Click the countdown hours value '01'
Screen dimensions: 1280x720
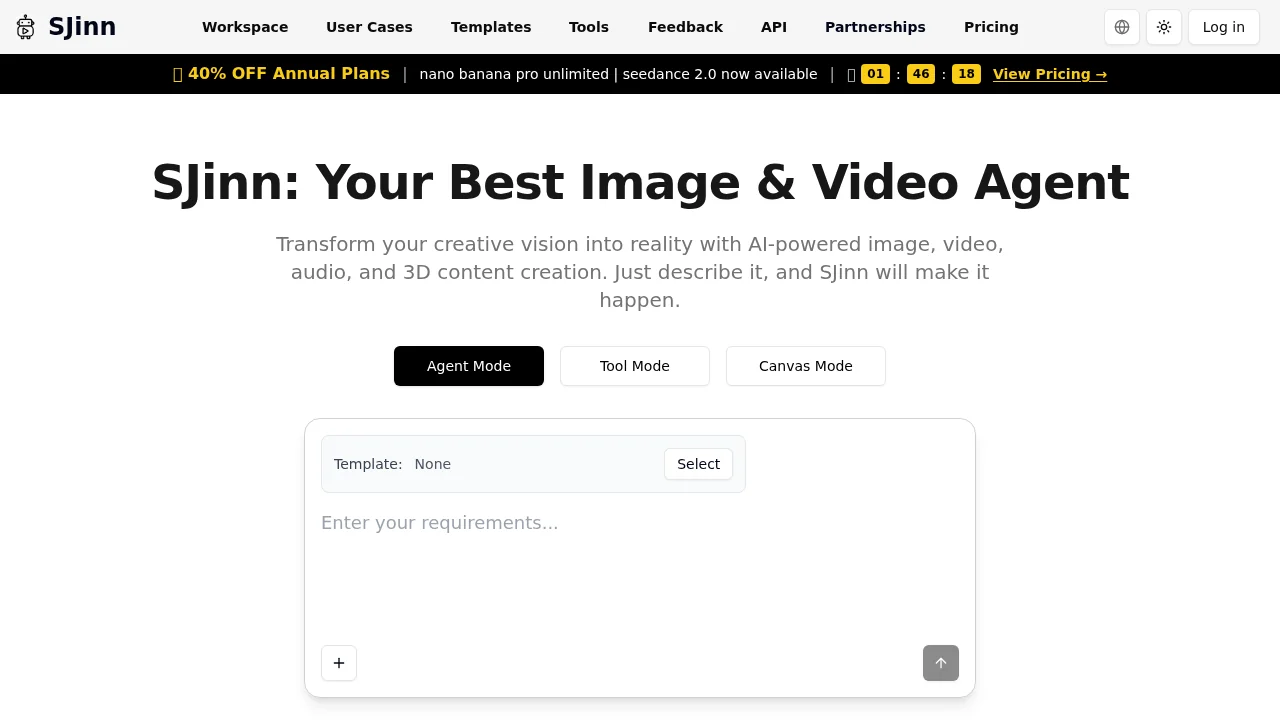pyautogui.click(x=875, y=74)
